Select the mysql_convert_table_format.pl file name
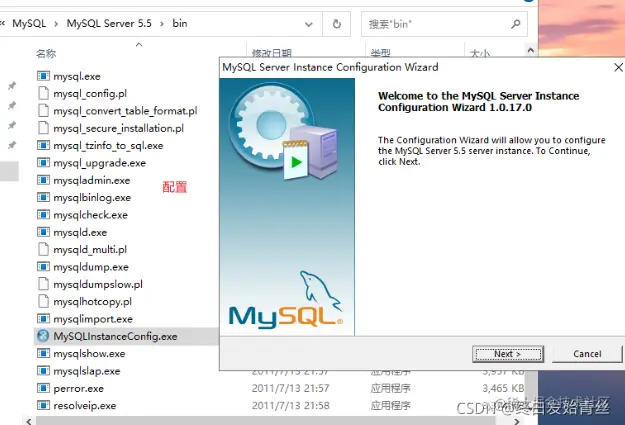This screenshot has height=425, width=625. point(125,111)
